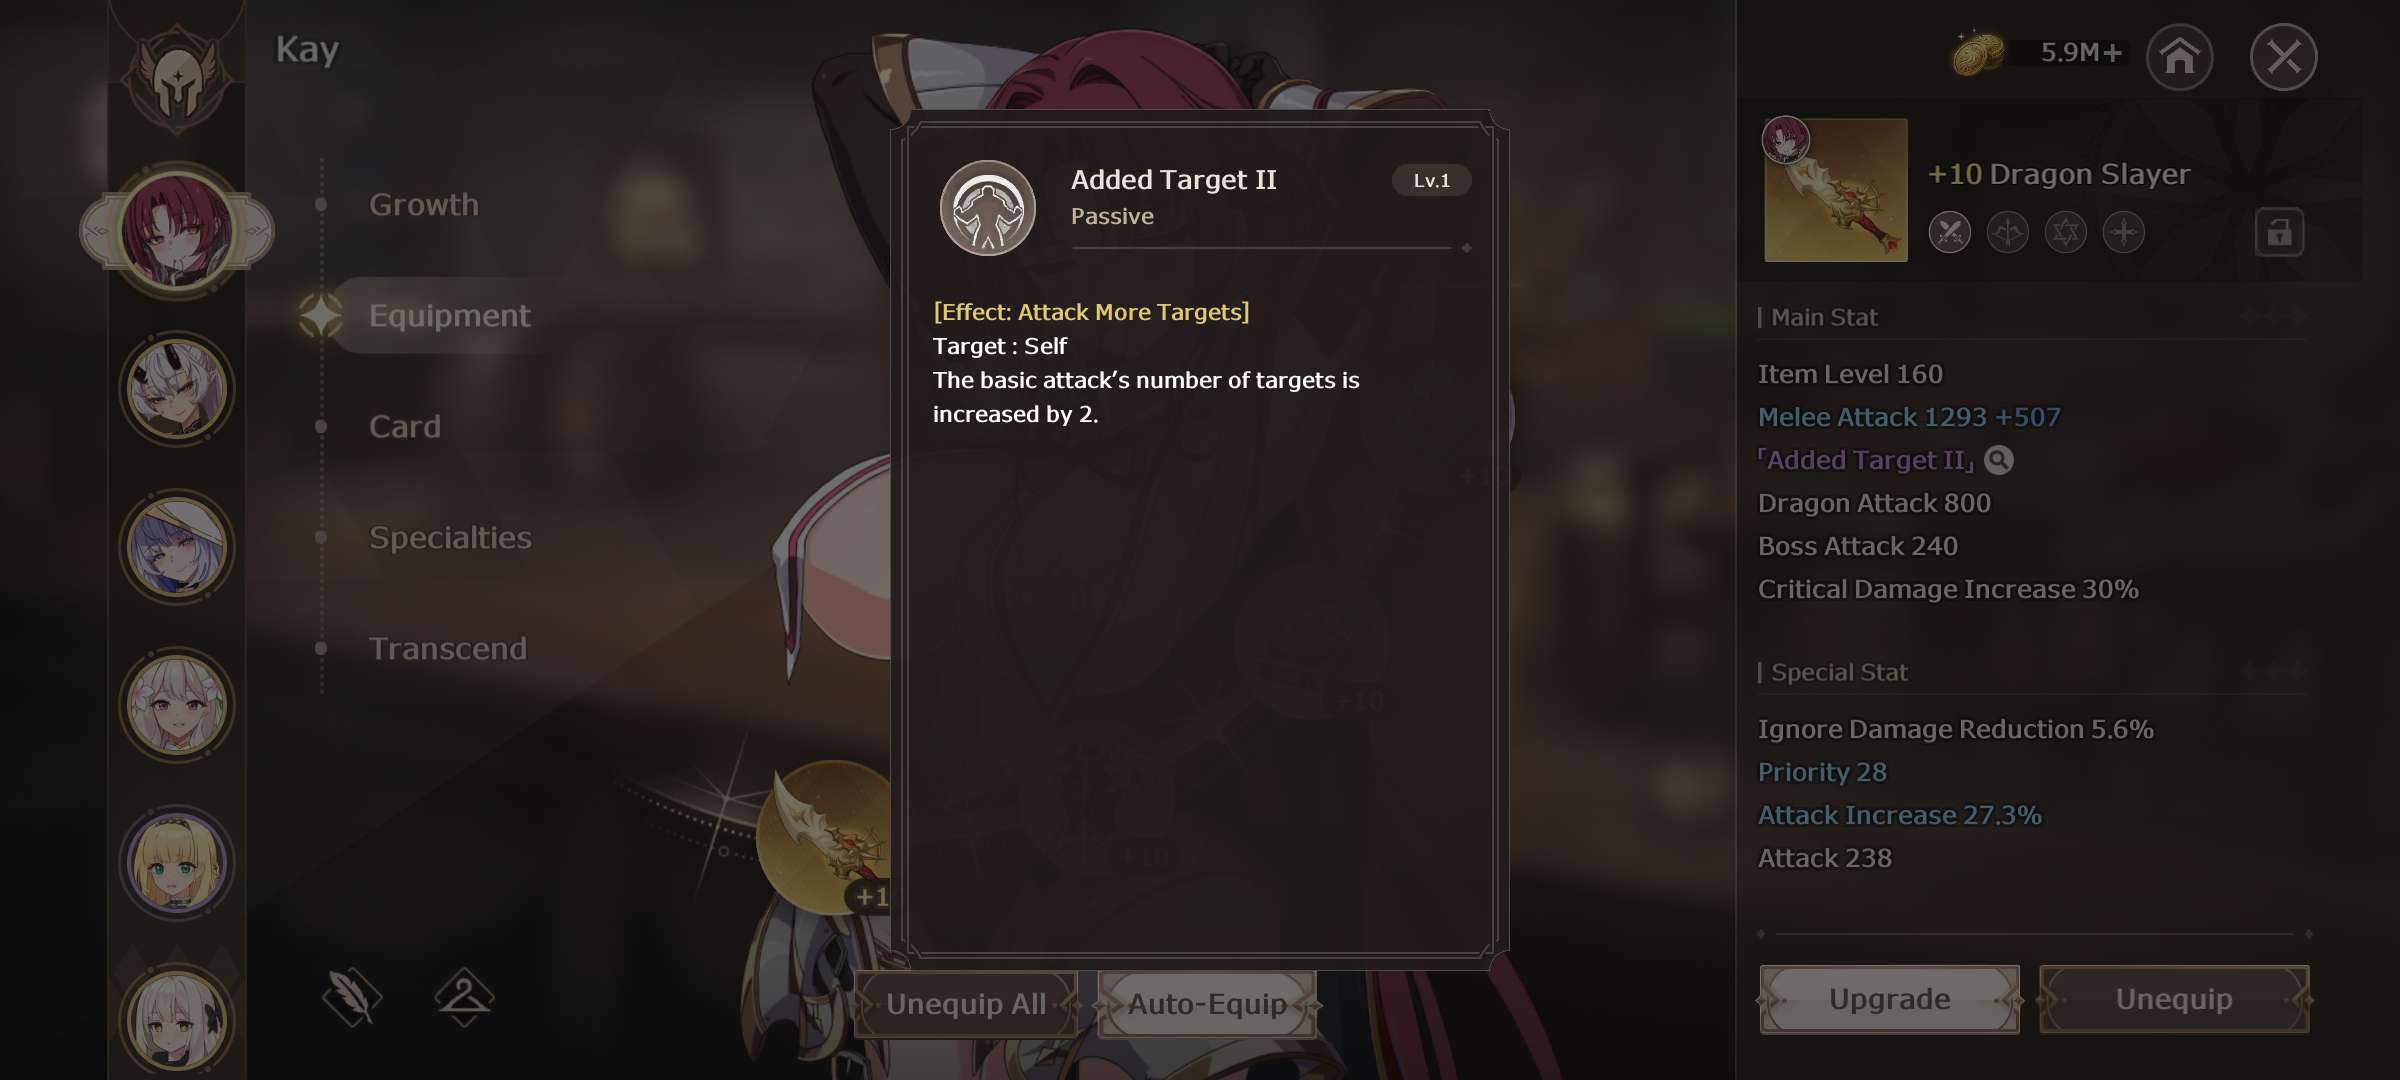The image size is (2400, 1080).
Task: Switch to the Growth tab
Action: point(424,205)
